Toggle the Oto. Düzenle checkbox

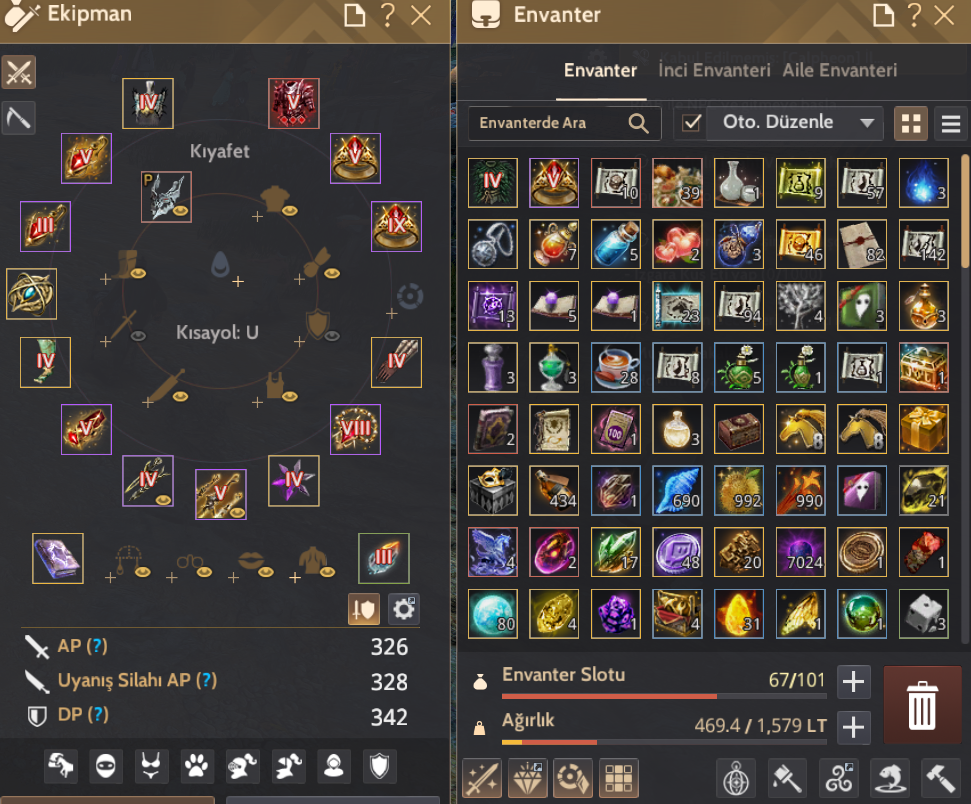(x=690, y=123)
